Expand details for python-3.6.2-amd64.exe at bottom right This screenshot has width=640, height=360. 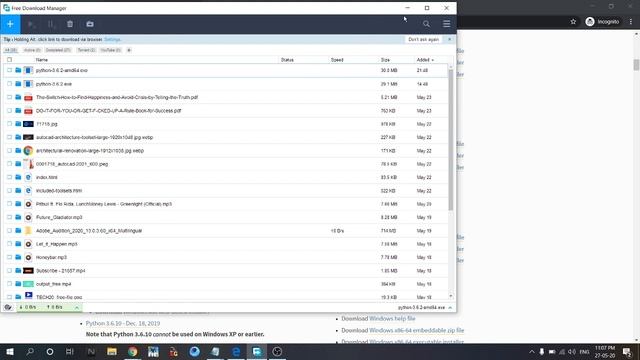(x=450, y=307)
